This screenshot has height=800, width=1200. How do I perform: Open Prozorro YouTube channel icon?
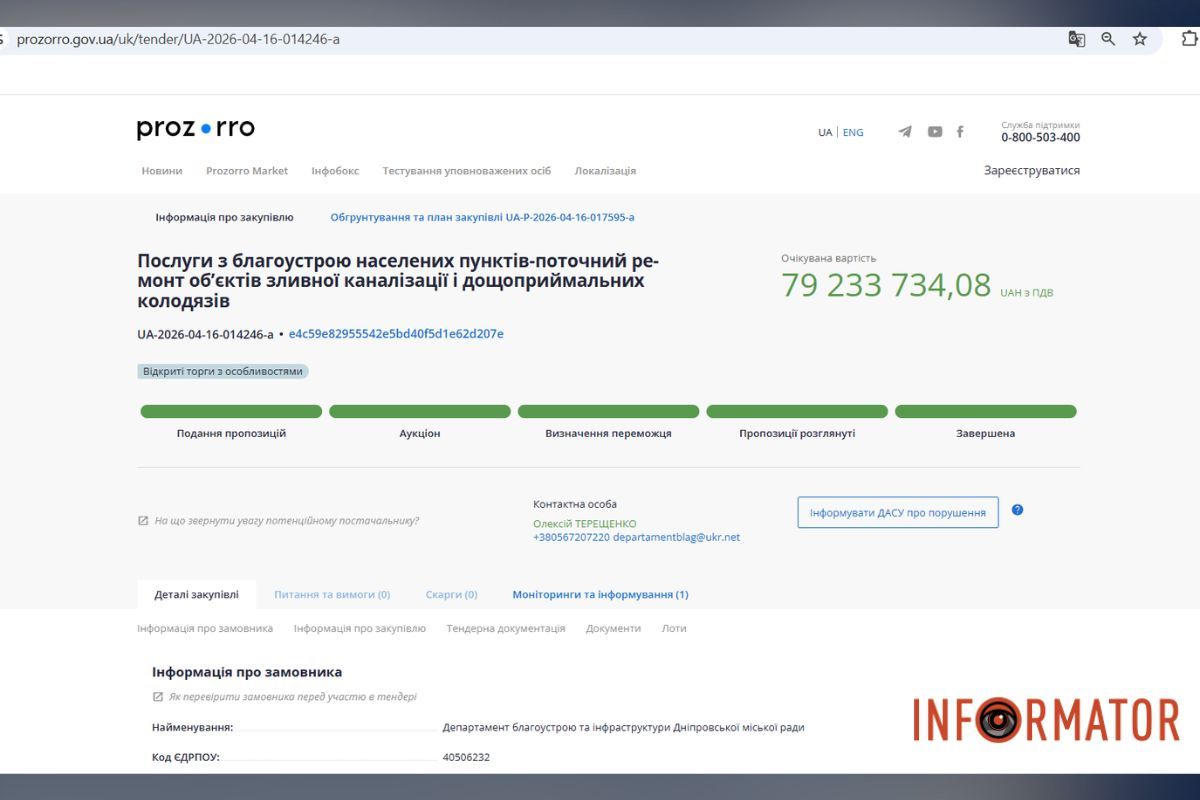935,132
